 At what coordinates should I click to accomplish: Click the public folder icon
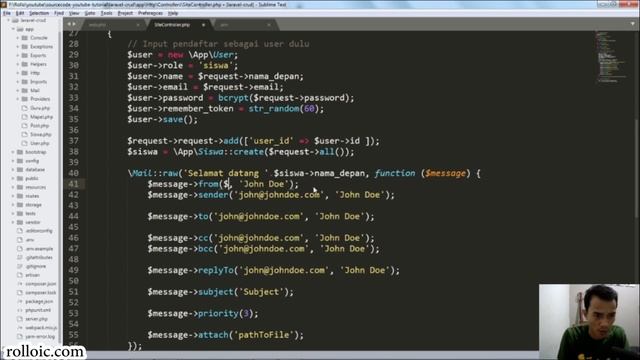[x=20, y=178]
